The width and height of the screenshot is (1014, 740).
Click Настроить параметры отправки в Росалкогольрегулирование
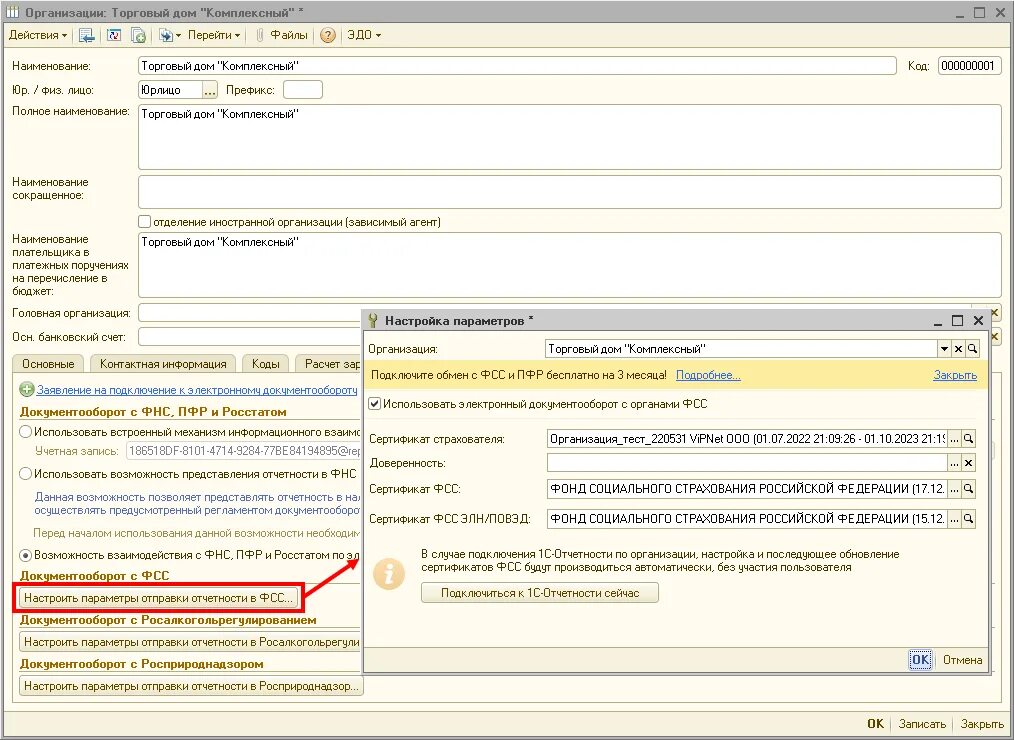tap(190, 642)
